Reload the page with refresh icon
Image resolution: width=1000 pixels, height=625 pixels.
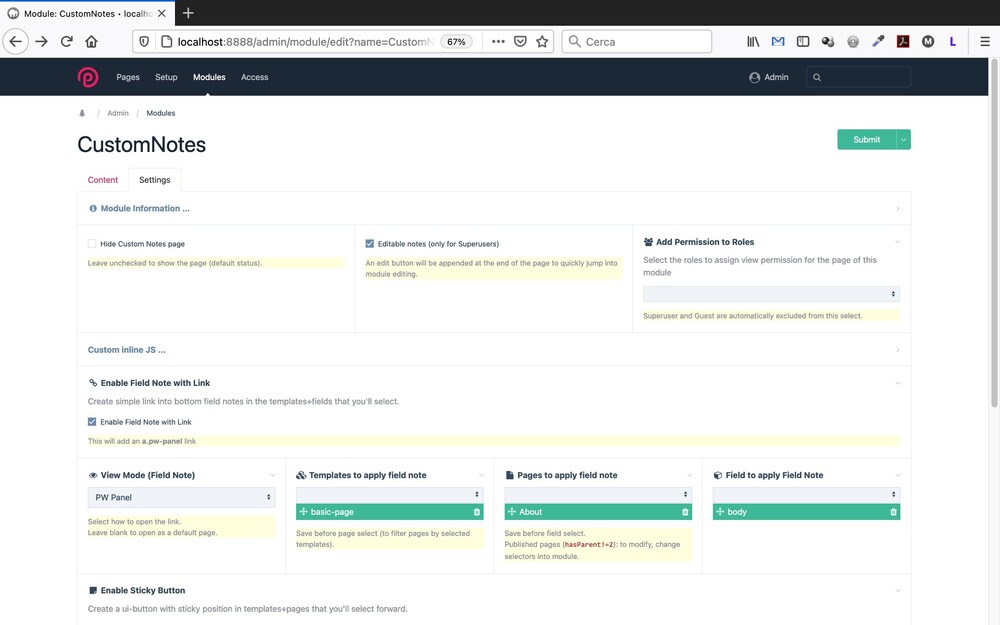point(67,42)
